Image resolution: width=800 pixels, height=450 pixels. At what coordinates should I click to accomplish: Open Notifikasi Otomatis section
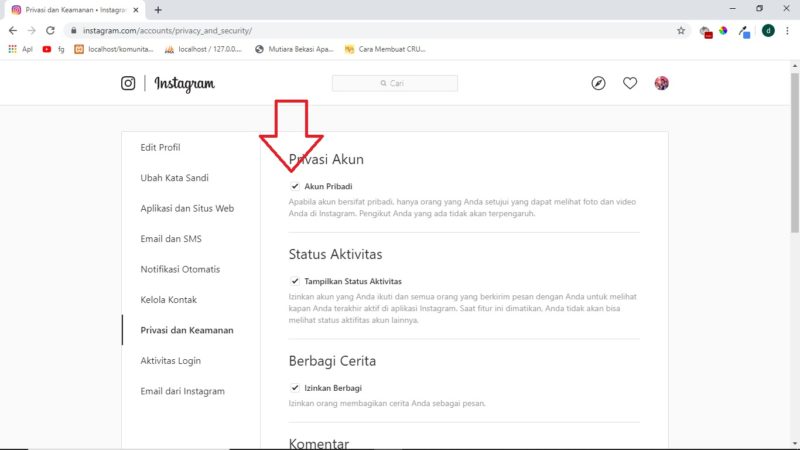point(180,269)
